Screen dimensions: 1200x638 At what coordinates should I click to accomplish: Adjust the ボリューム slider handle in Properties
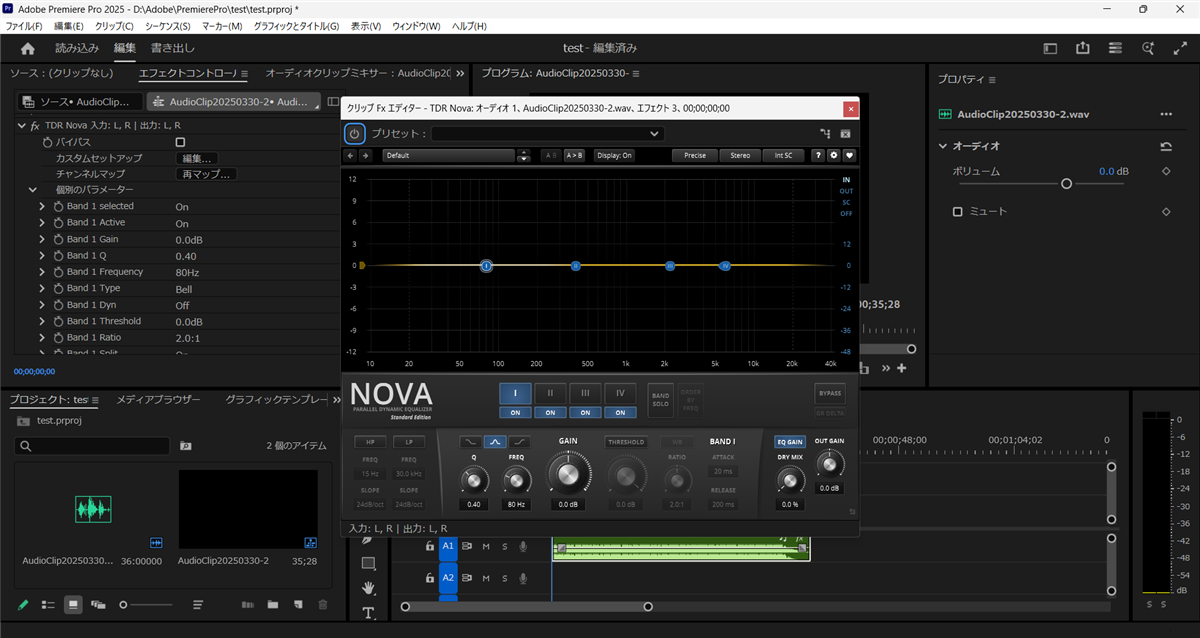point(1066,184)
